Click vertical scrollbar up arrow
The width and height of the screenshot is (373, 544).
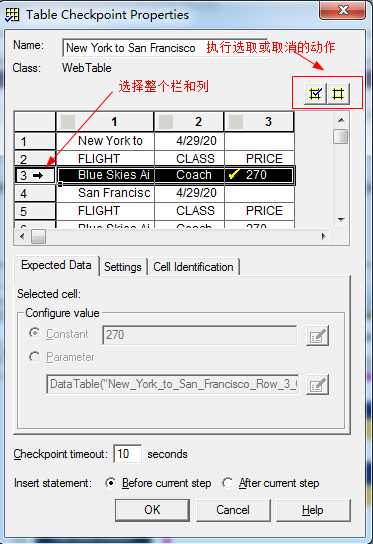click(341, 120)
